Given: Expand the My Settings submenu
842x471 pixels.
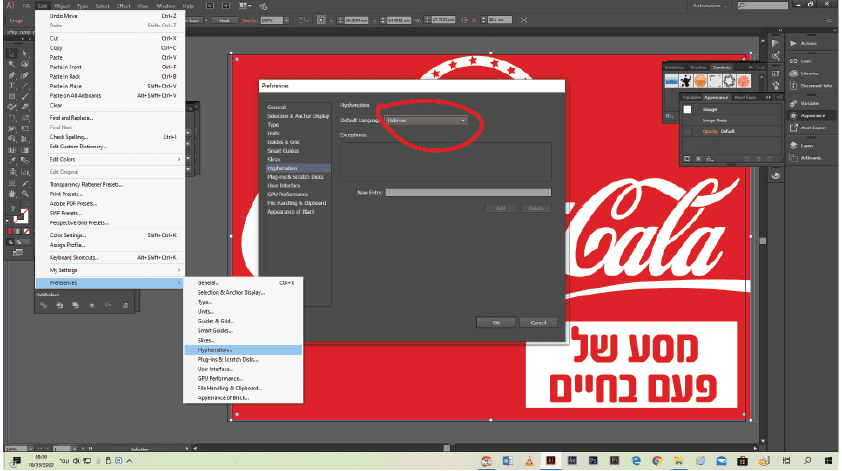Looking at the screenshot, I should point(110,270).
